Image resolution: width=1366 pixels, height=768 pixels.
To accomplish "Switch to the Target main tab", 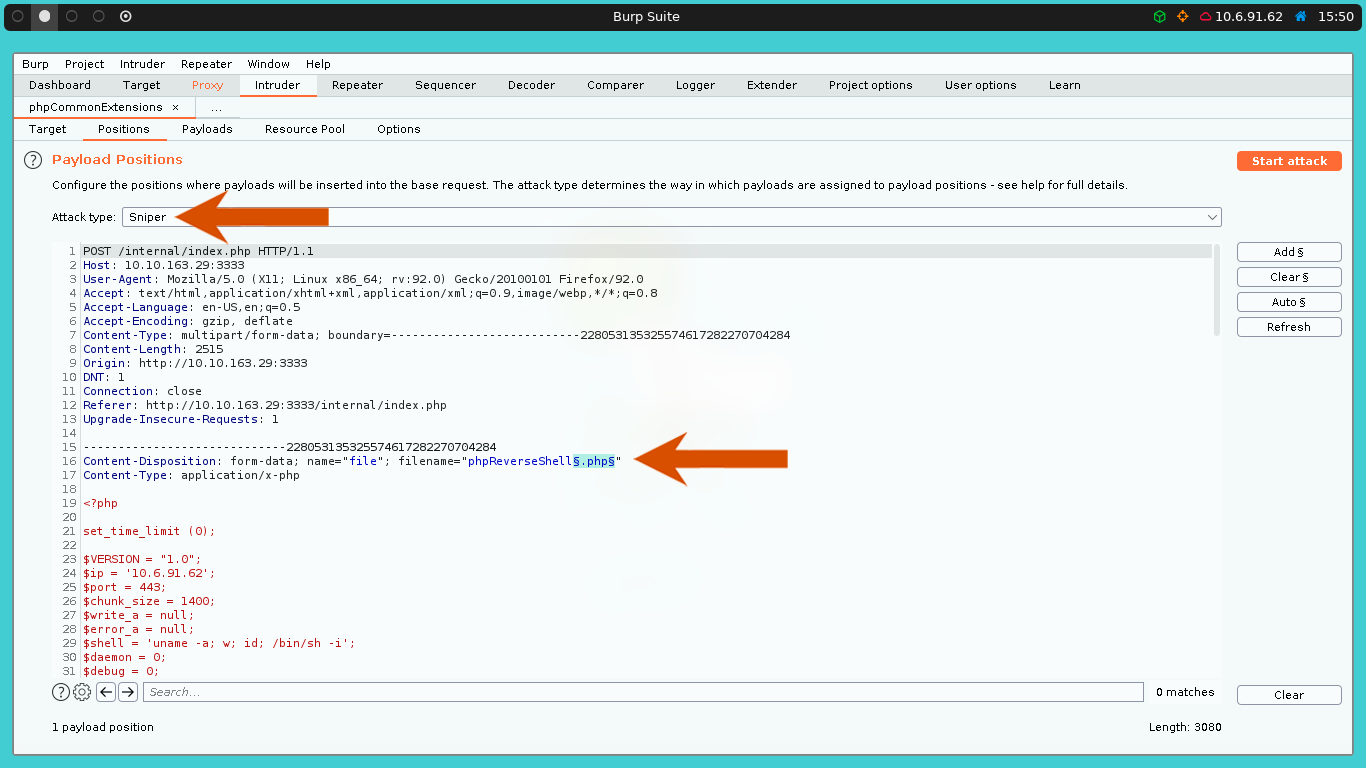I will pyautogui.click(x=141, y=85).
